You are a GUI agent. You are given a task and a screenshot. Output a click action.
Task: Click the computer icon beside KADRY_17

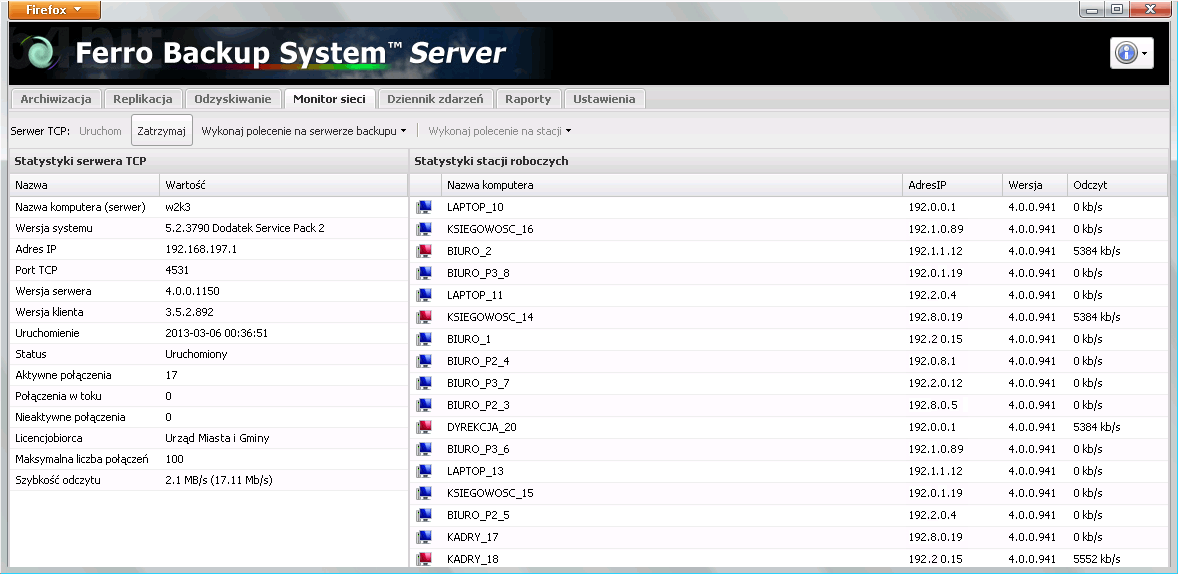(424, 537)
